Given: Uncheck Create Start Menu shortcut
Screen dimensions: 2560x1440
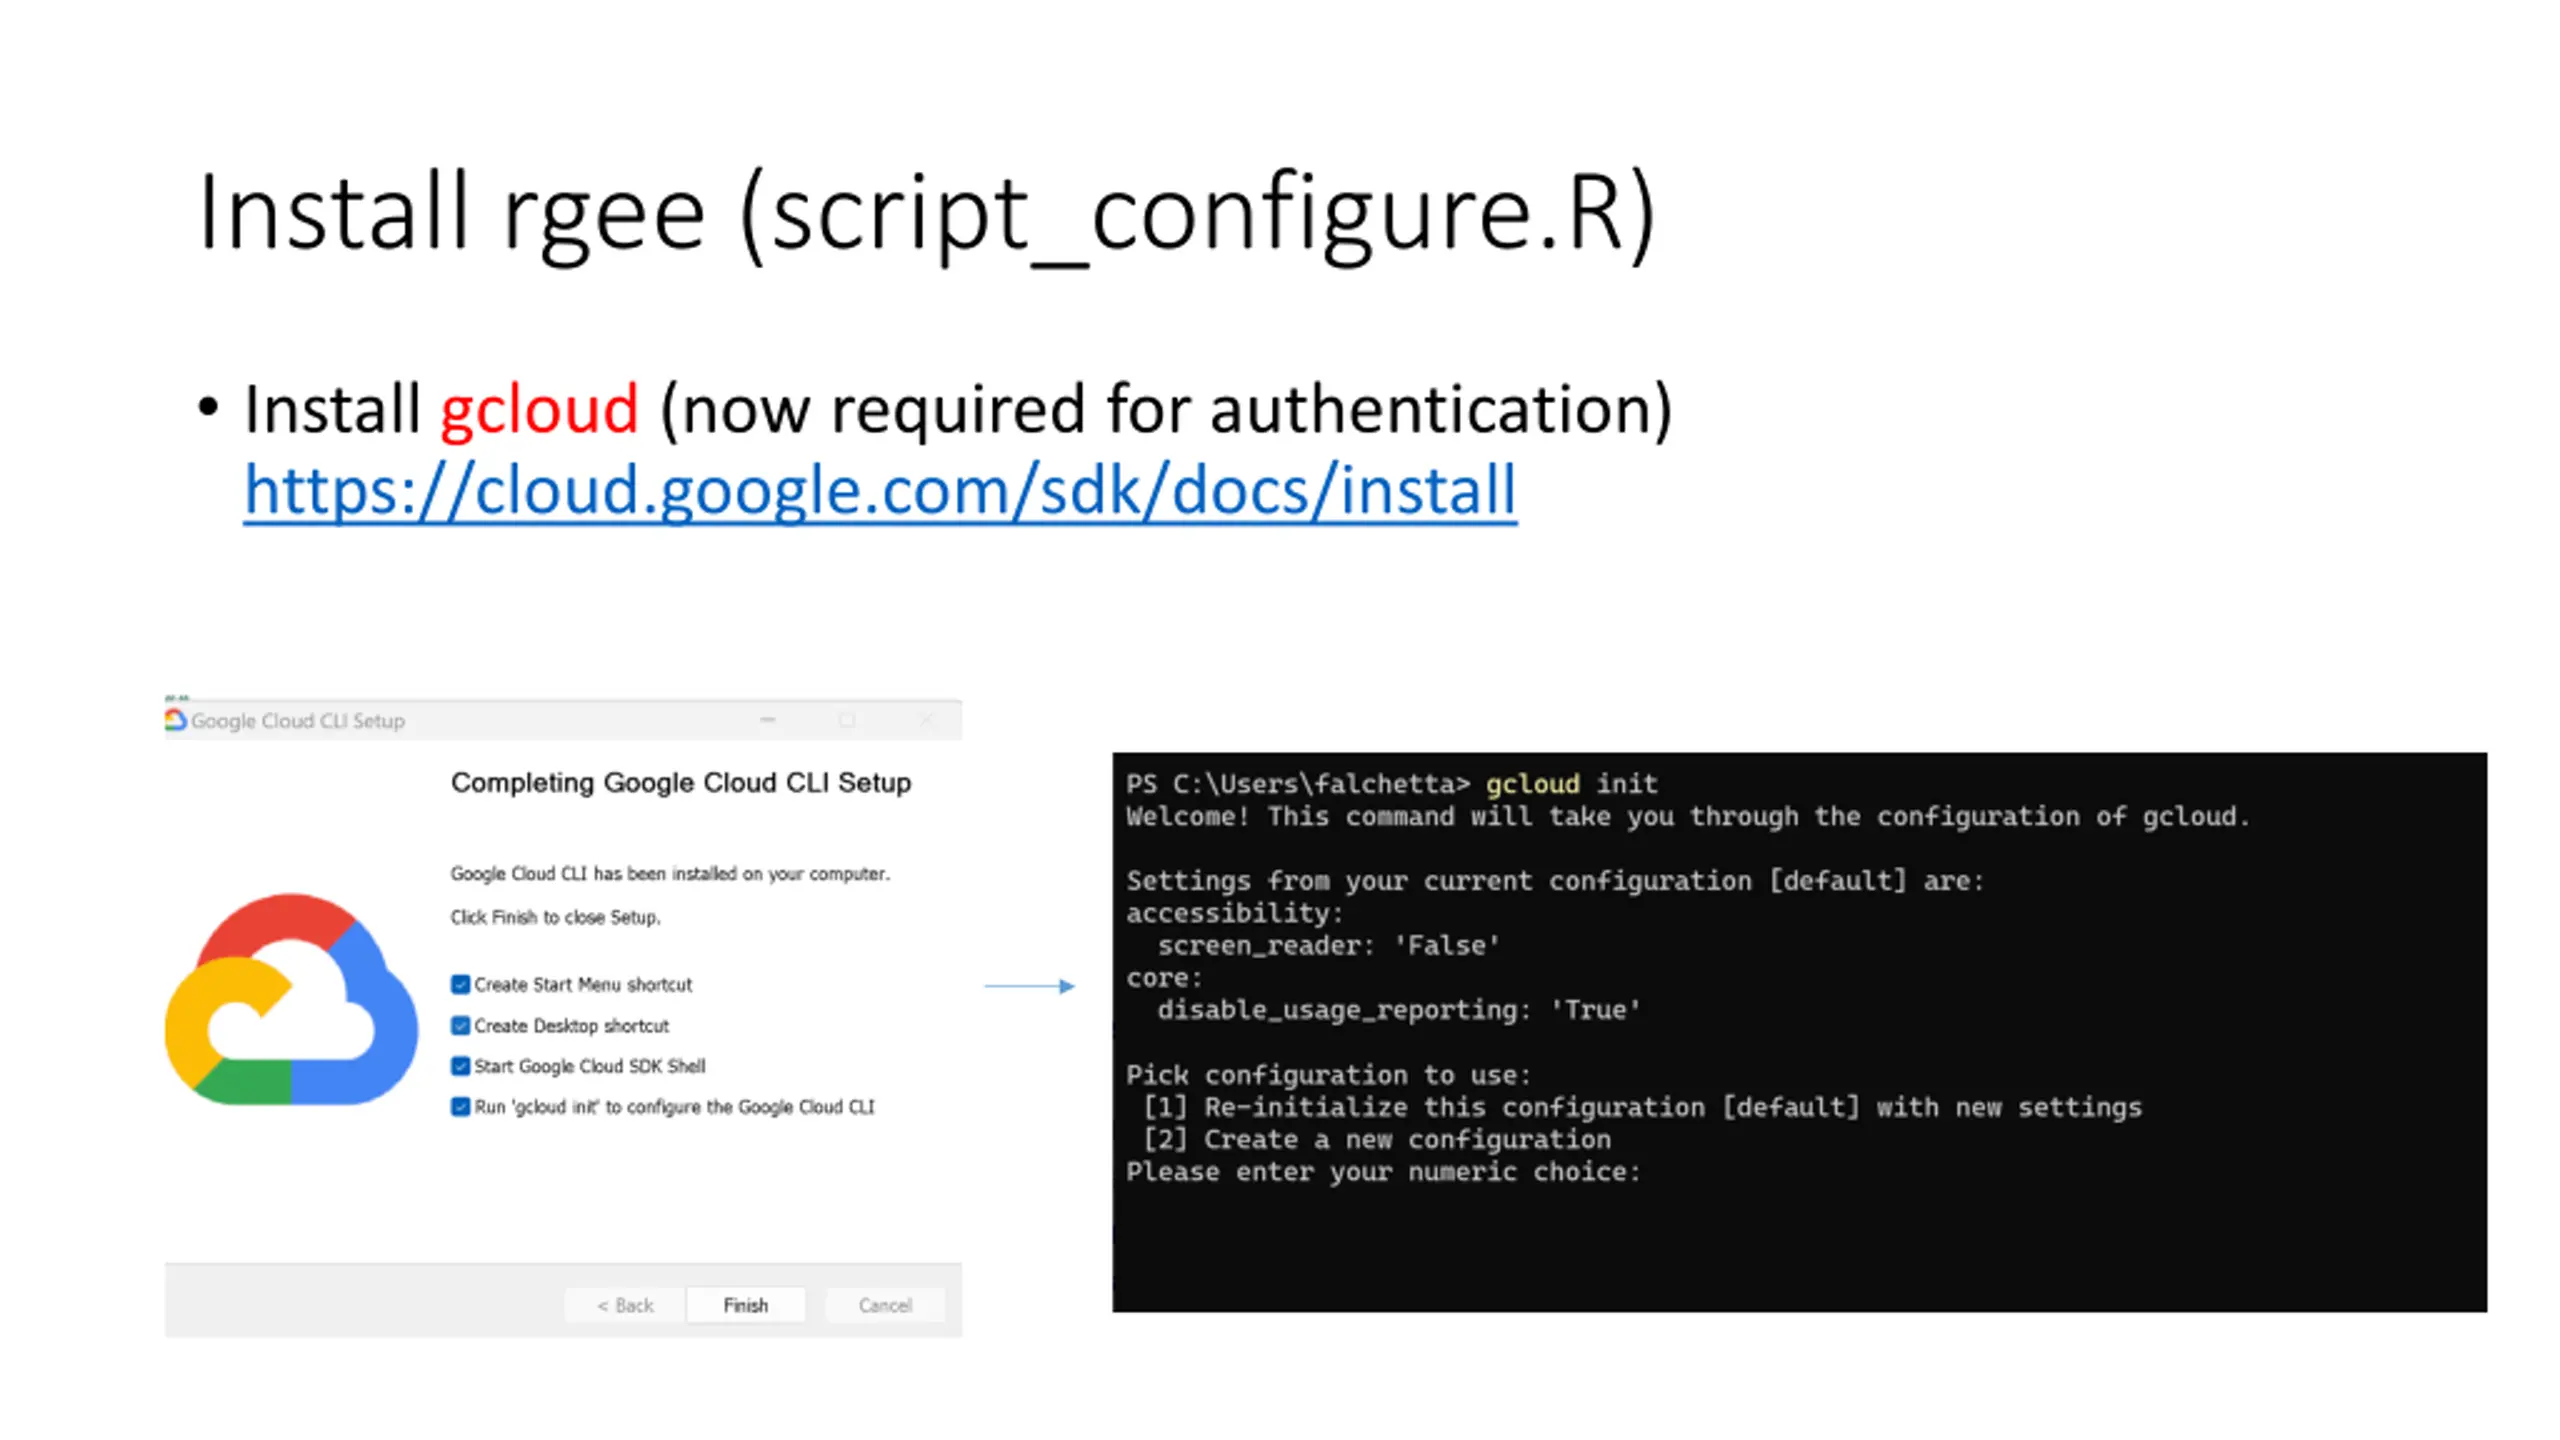Looking at the screenshot, I should pos(461,985).
